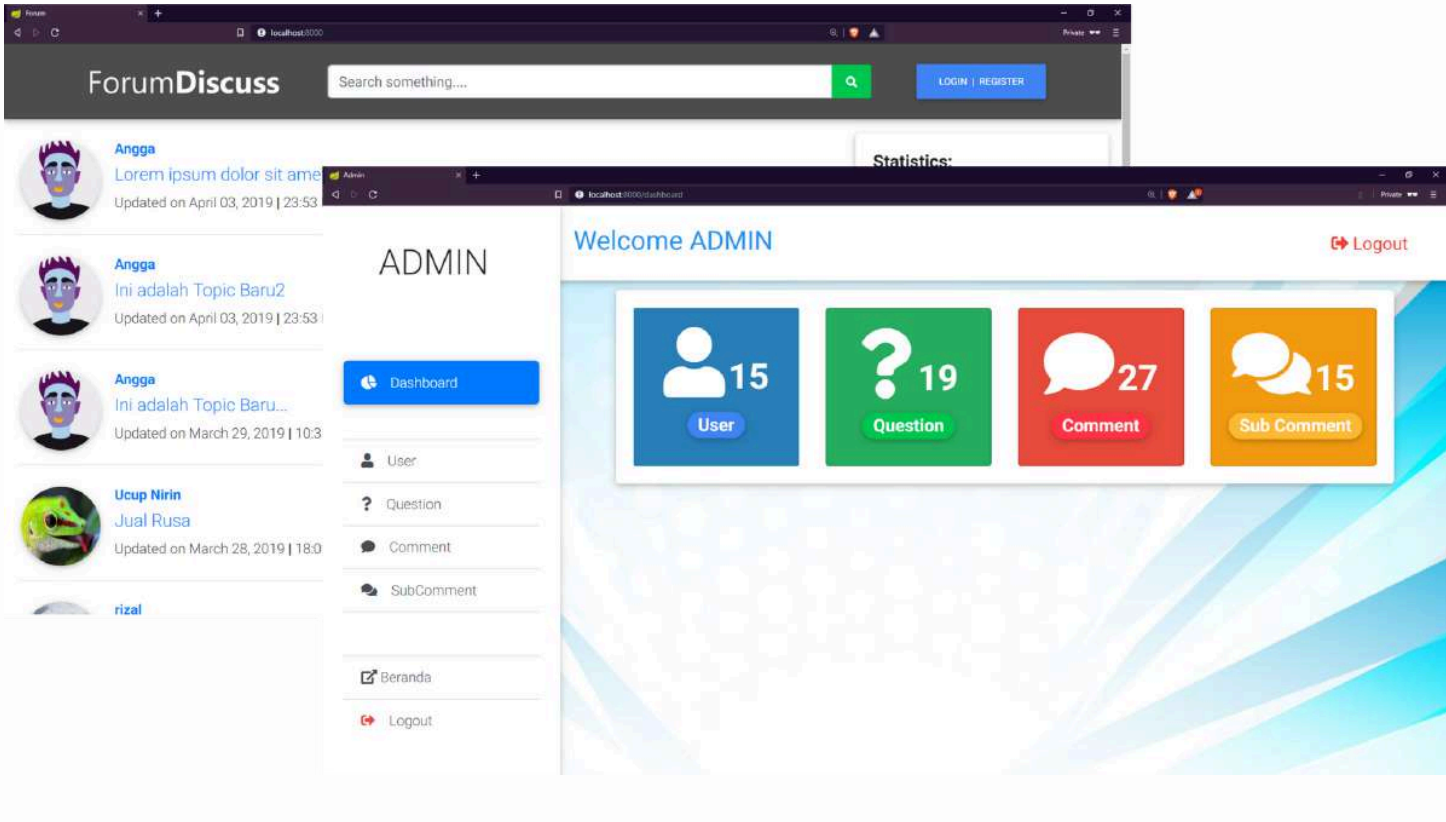Screen dimensions: 1446x822
Task: Open new tab in Admin browser window
Action: 476,175
